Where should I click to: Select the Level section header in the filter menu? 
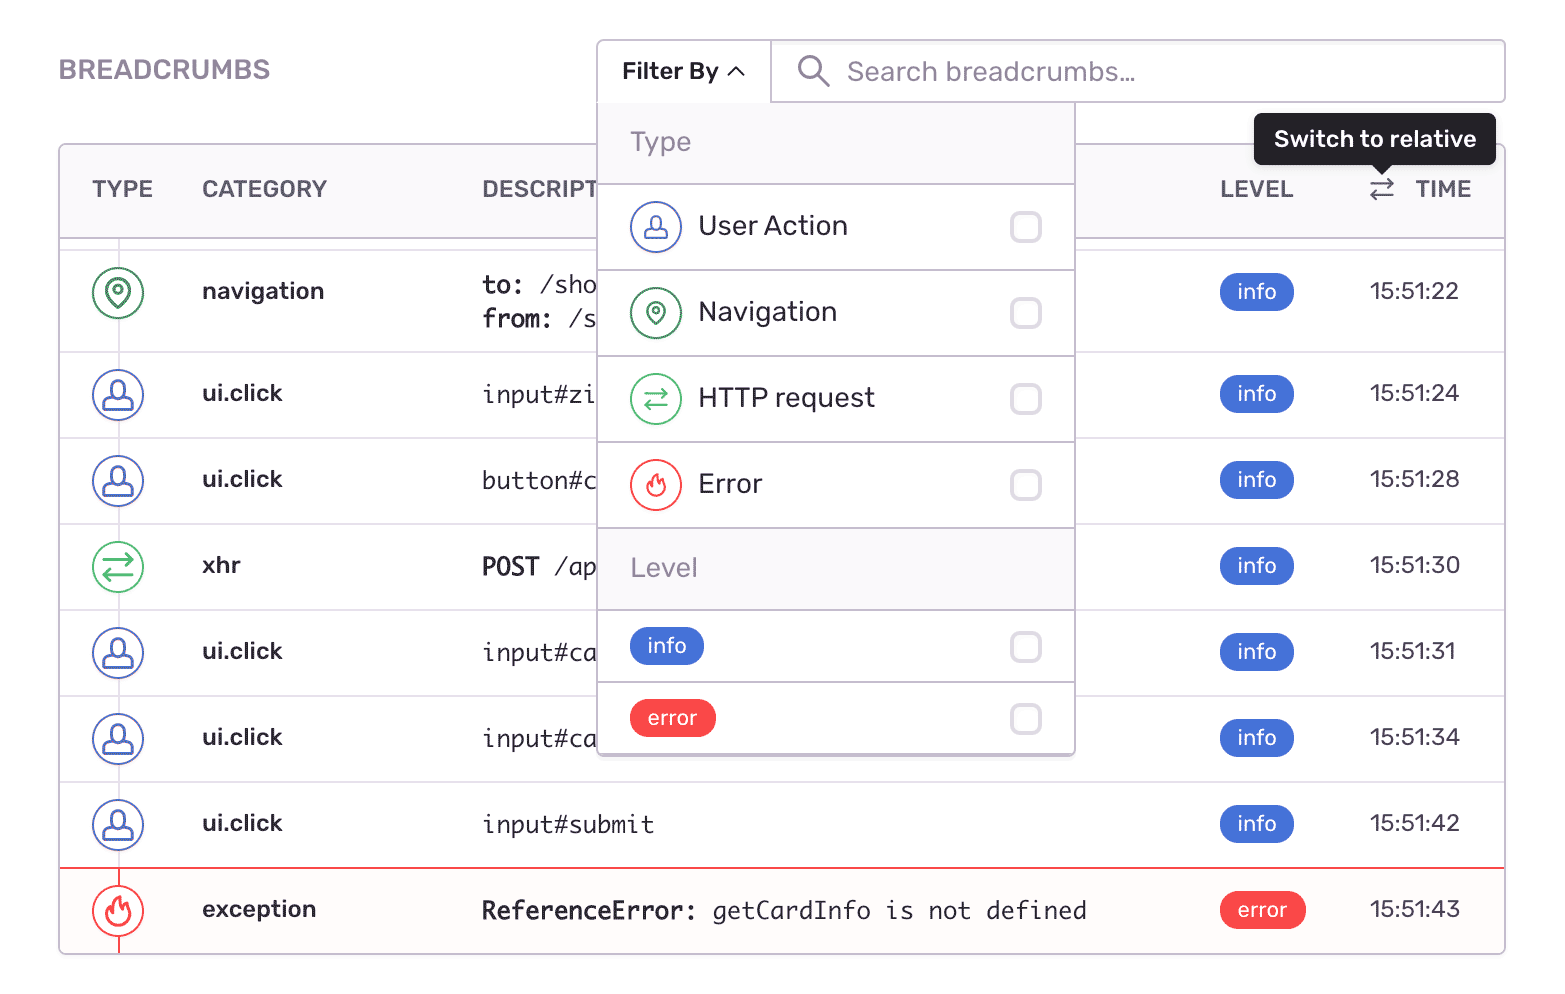663,568
